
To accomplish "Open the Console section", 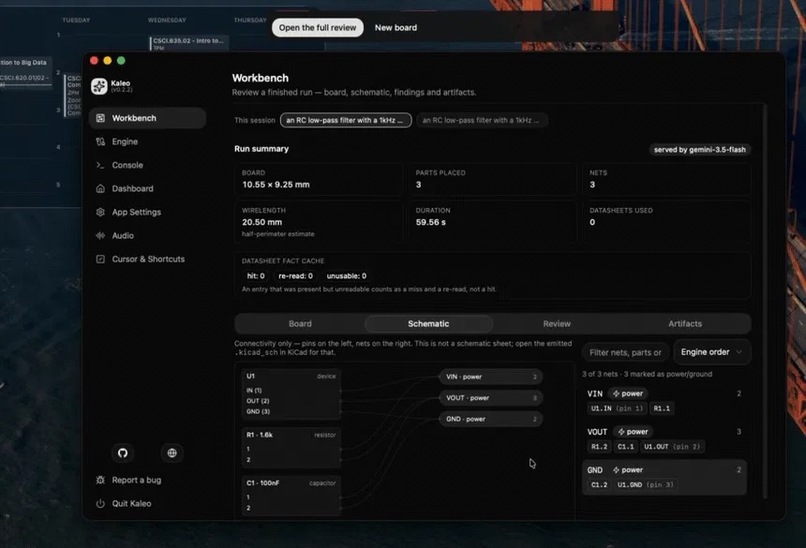I will [x=148, y=165].
